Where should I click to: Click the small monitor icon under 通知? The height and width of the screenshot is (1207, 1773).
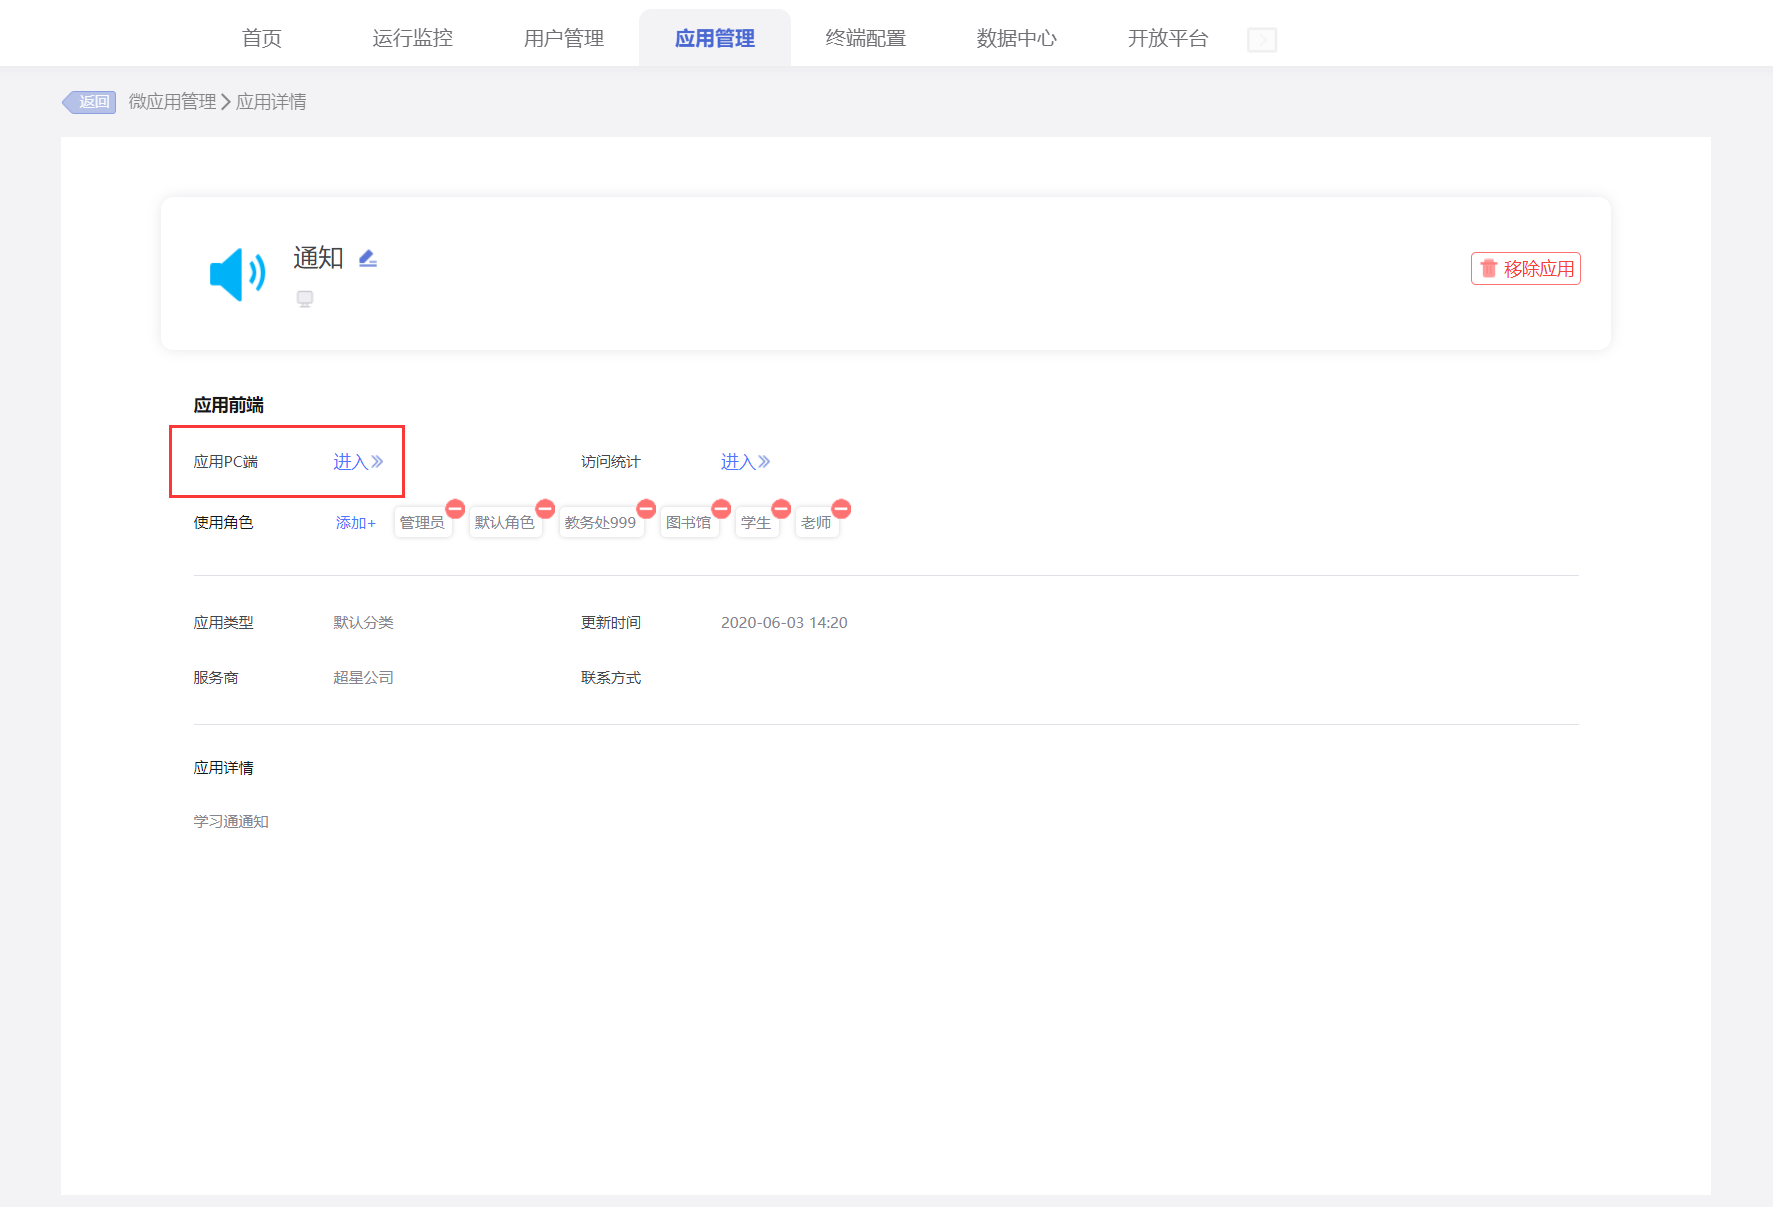pos(305,299)
